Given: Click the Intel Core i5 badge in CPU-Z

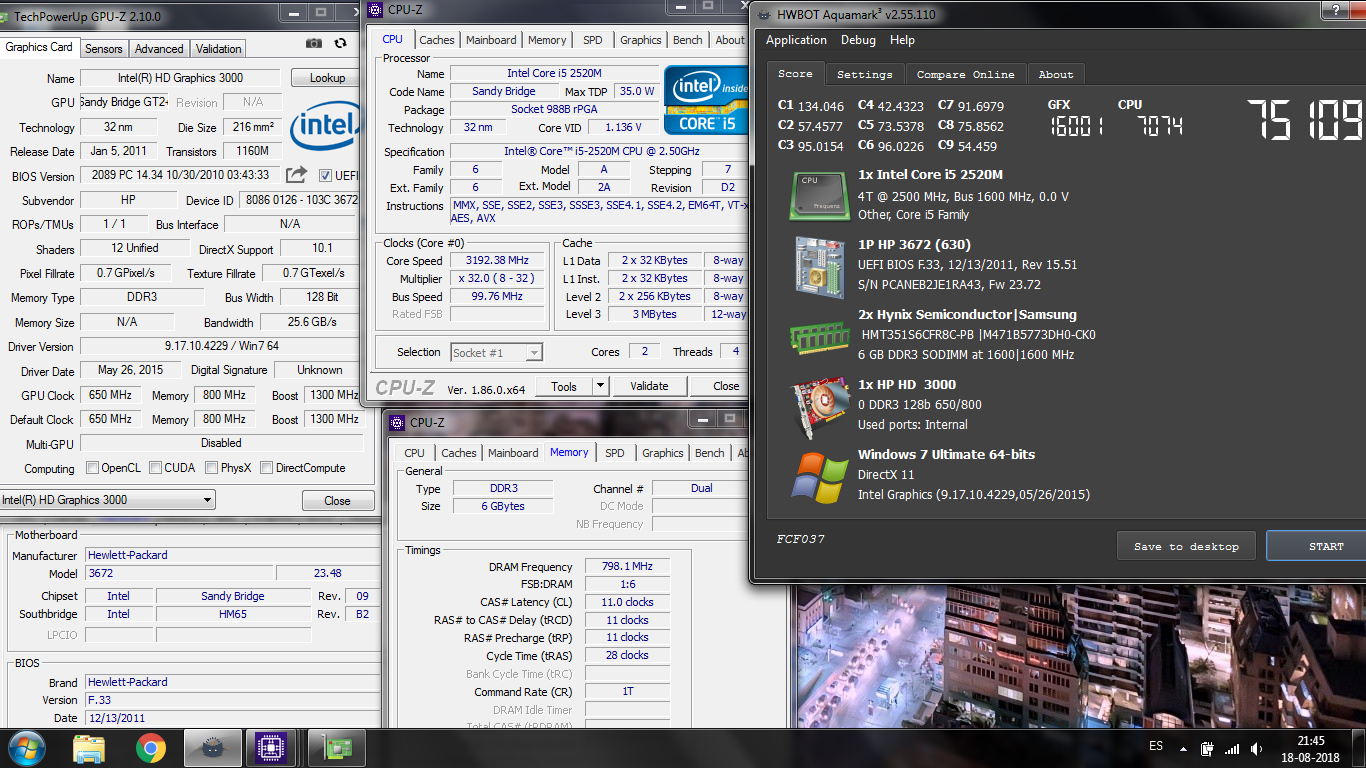Looking at the screenshot, I should (705, 101).
